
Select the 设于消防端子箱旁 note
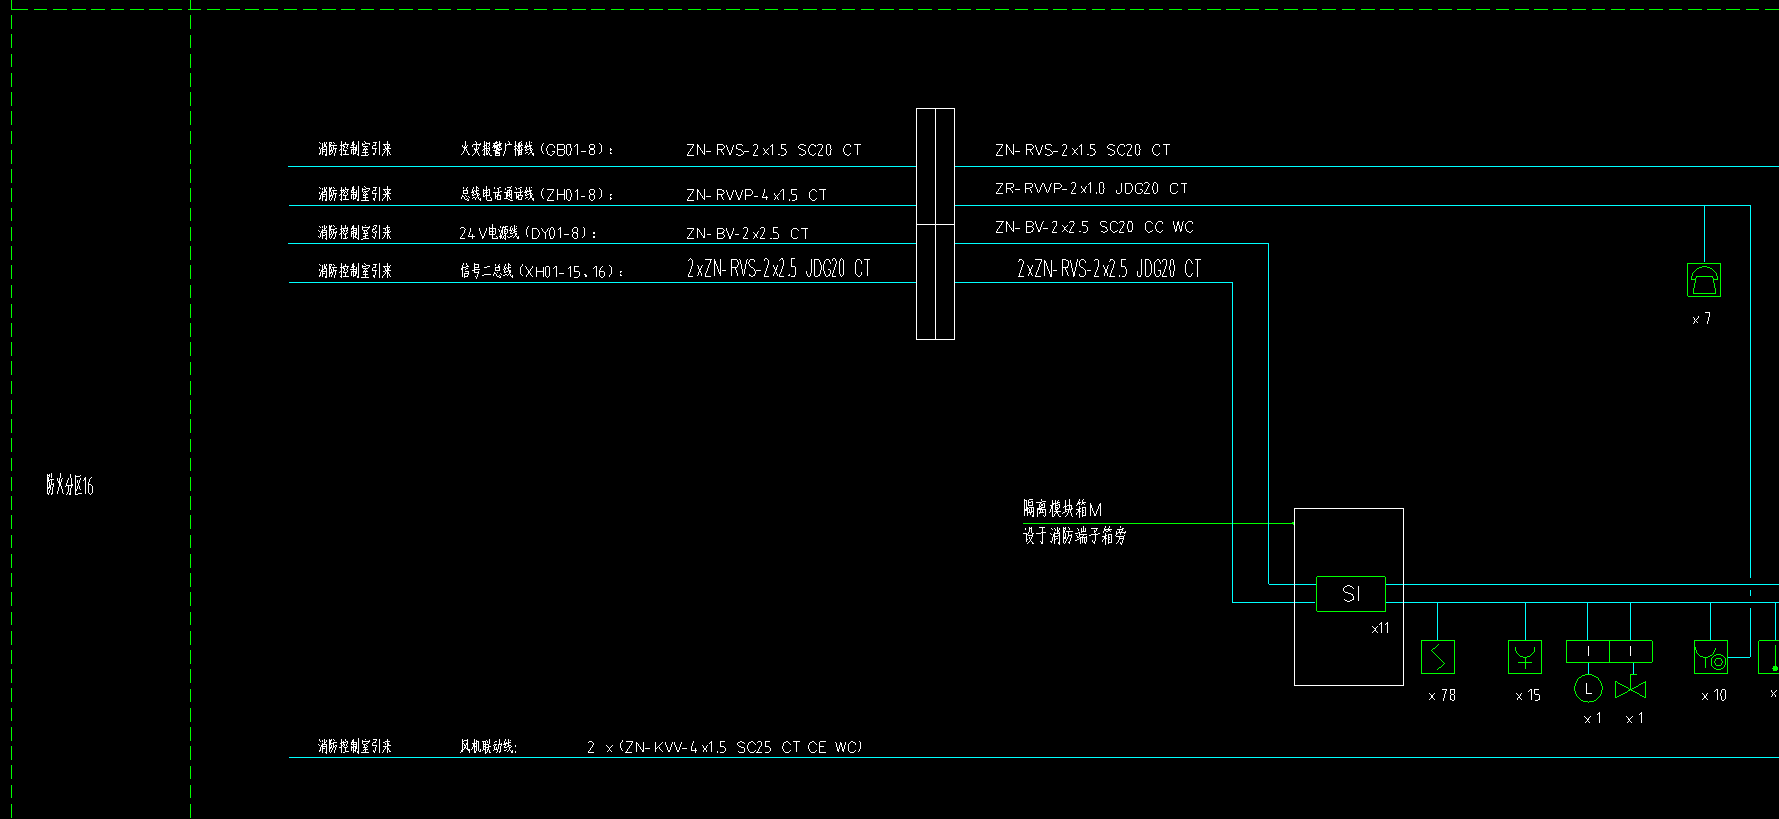point(1074,536)
